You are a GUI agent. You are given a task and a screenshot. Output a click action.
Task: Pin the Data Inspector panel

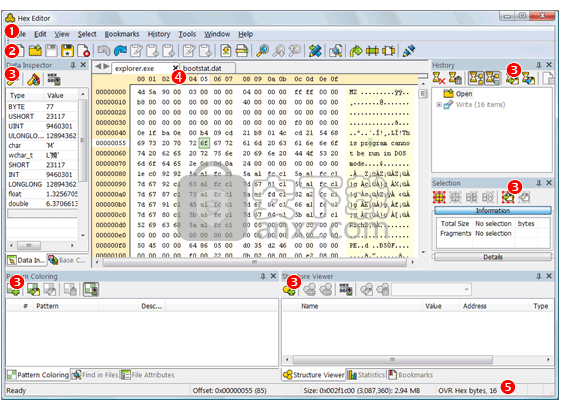pos(73,65)
